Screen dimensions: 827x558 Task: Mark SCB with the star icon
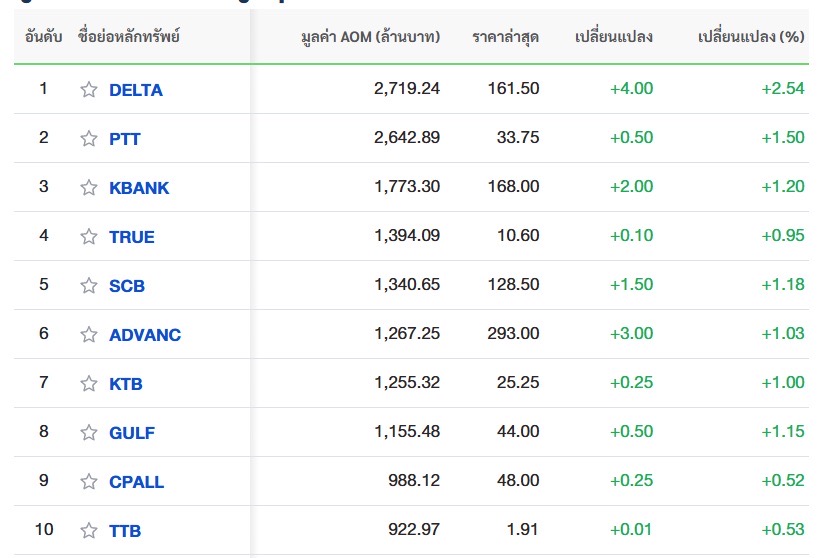[x=89, y=285]
